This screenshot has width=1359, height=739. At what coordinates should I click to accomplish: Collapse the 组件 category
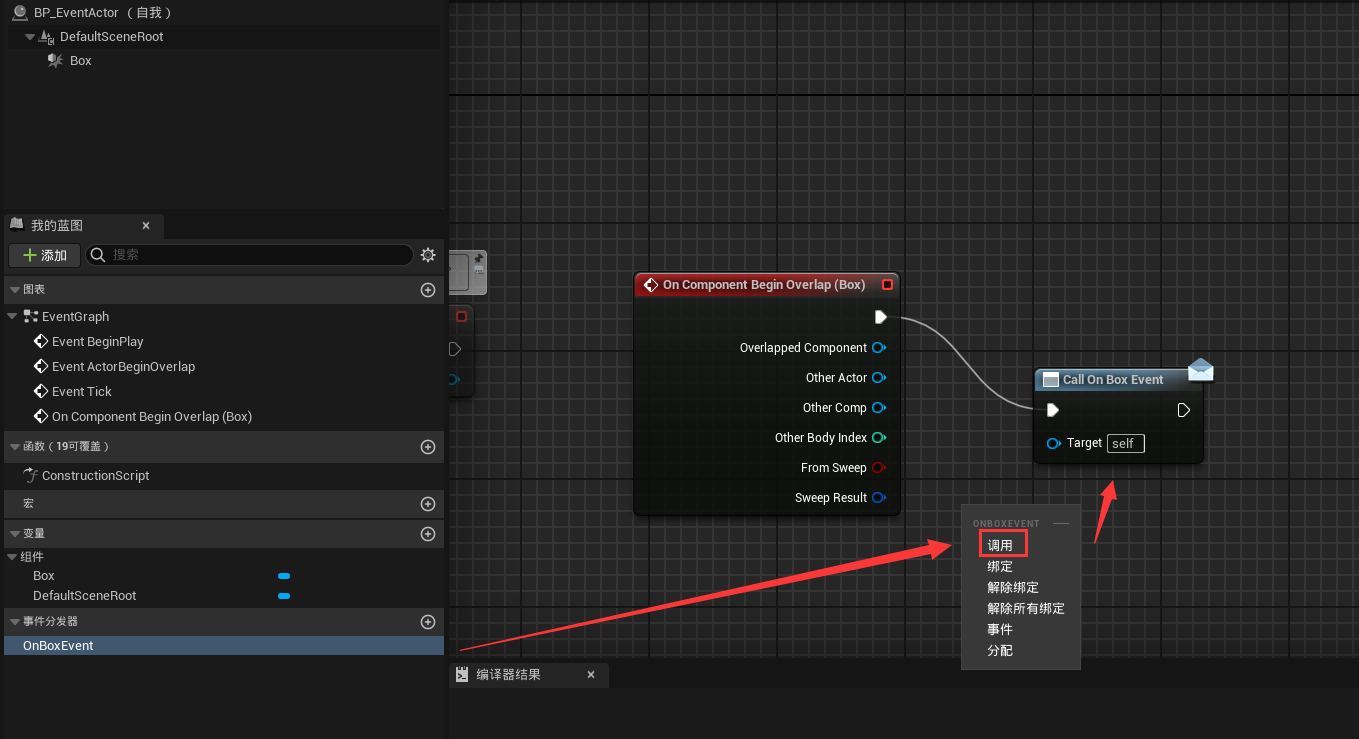click(x=12, y=556)
